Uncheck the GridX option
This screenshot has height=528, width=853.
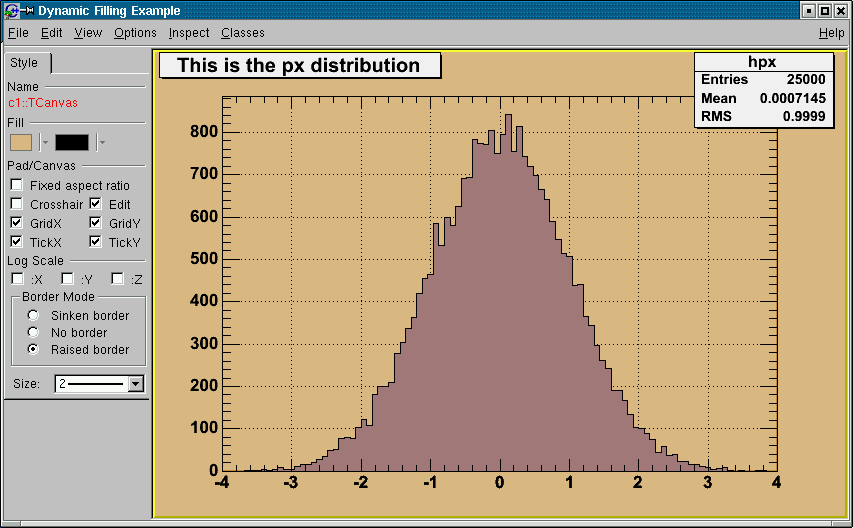click(17, 223)
